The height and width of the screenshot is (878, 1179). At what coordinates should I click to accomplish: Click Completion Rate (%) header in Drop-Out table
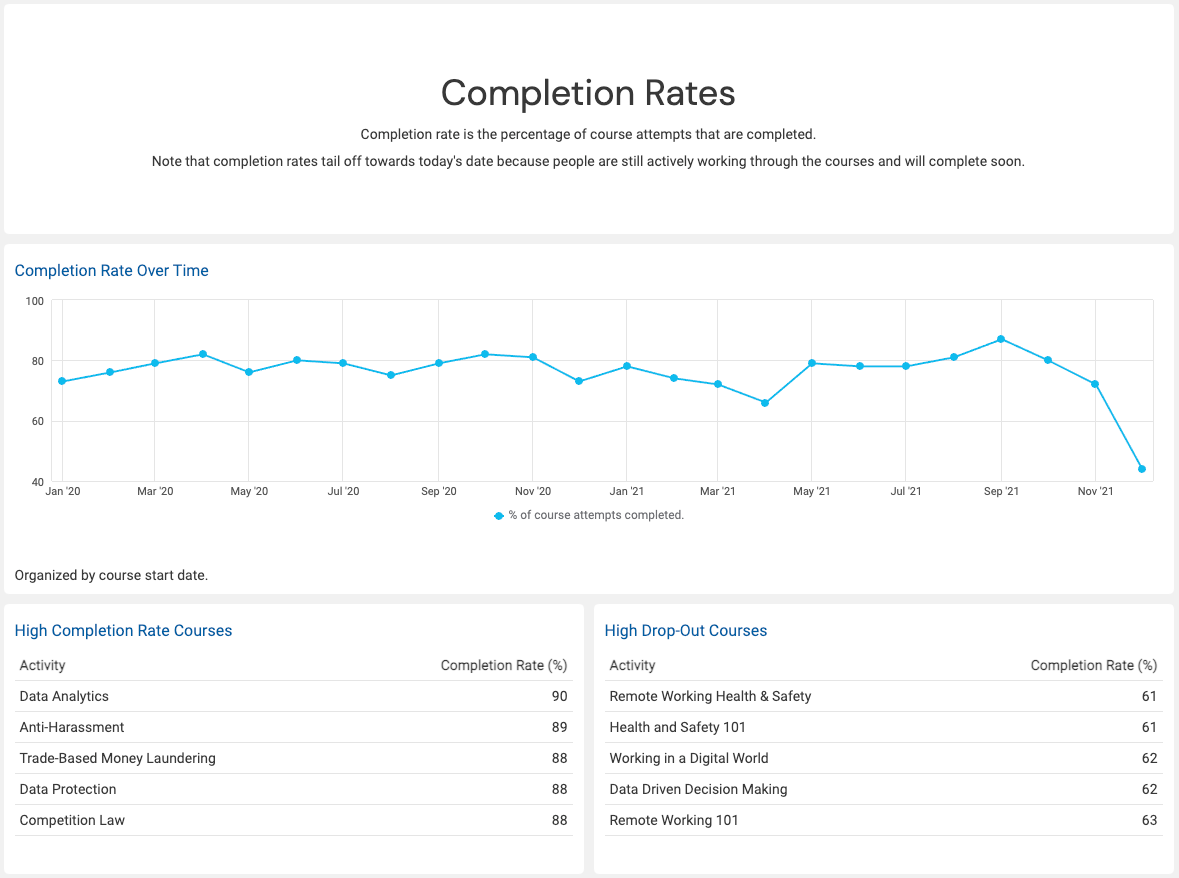(x=1094, y=665)
